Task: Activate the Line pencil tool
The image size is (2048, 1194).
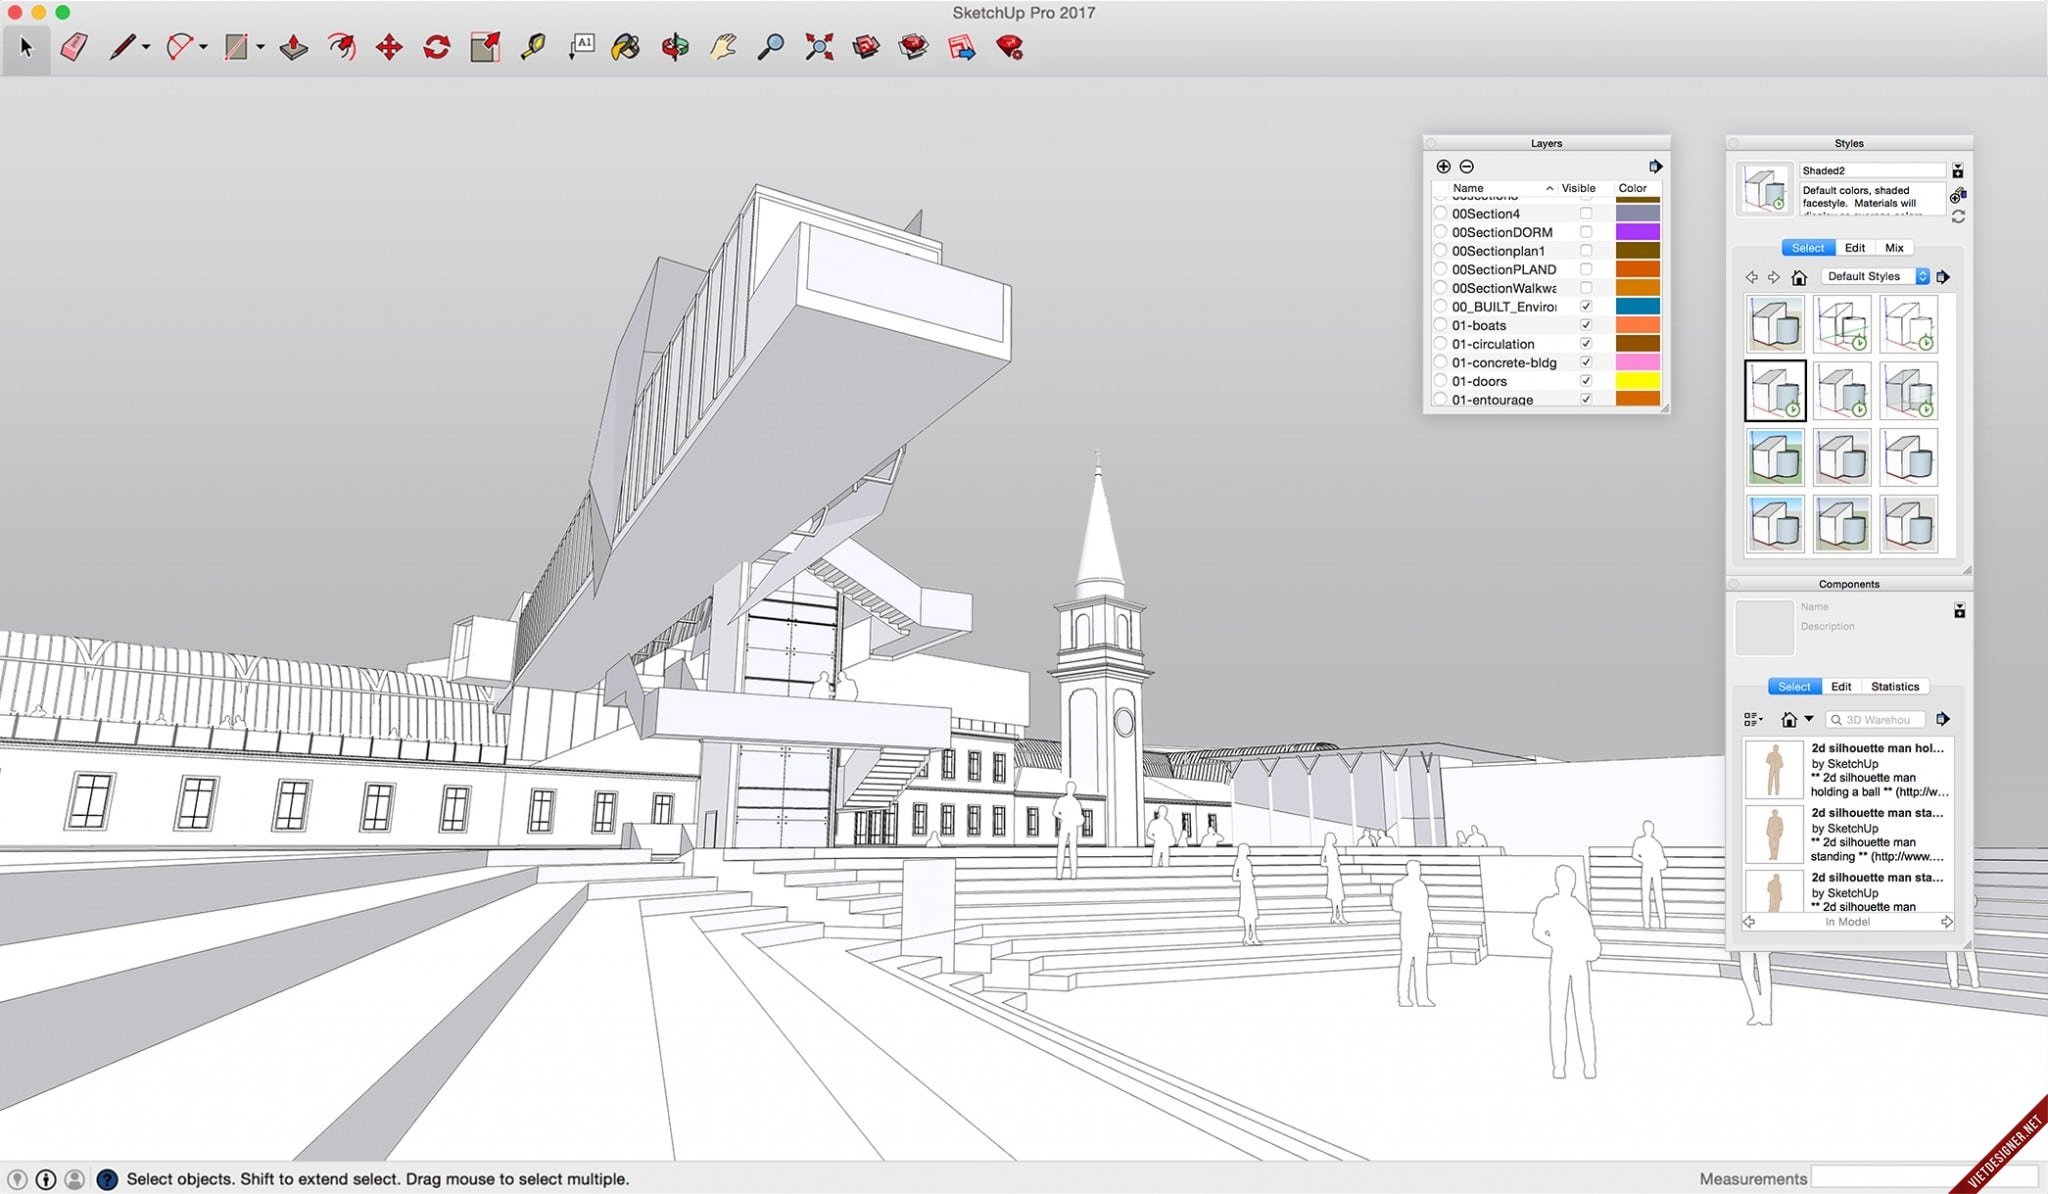Action: [122, 46]
